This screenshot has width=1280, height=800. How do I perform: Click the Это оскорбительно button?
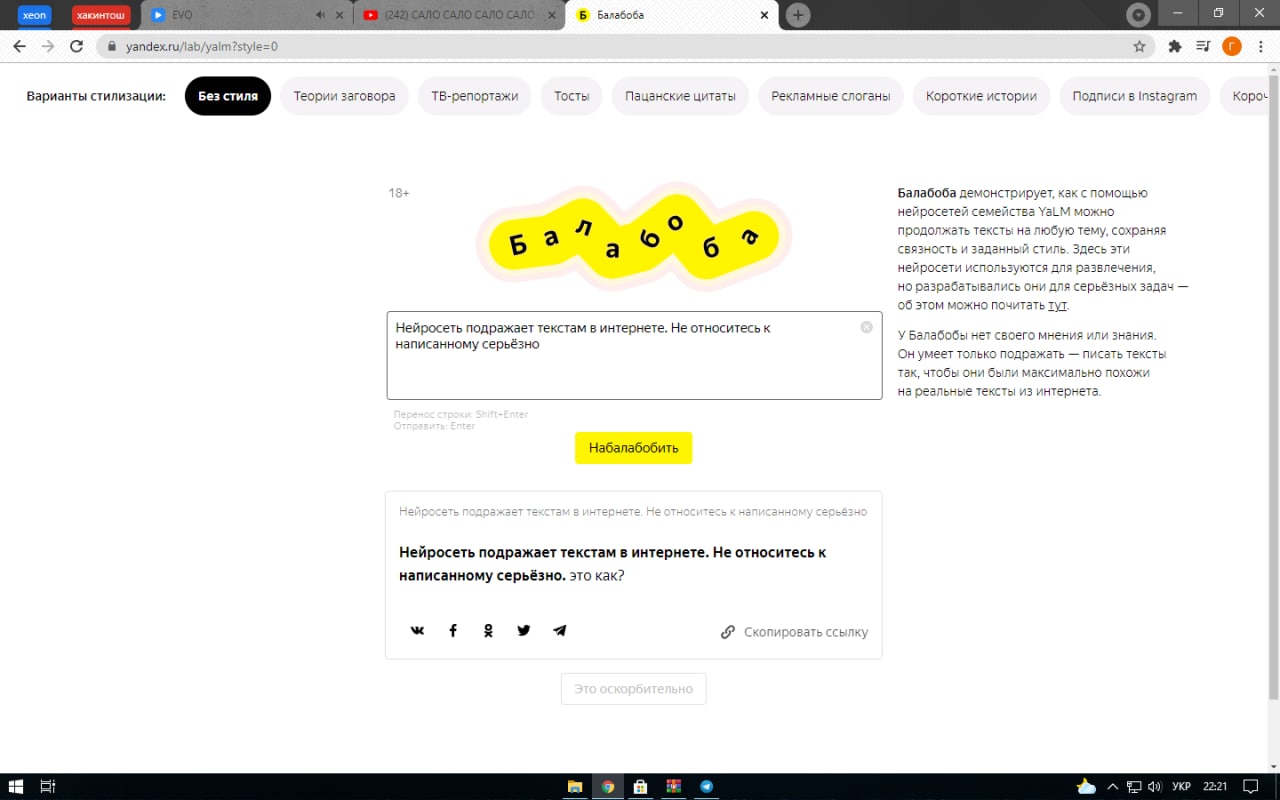coord(633,689)
